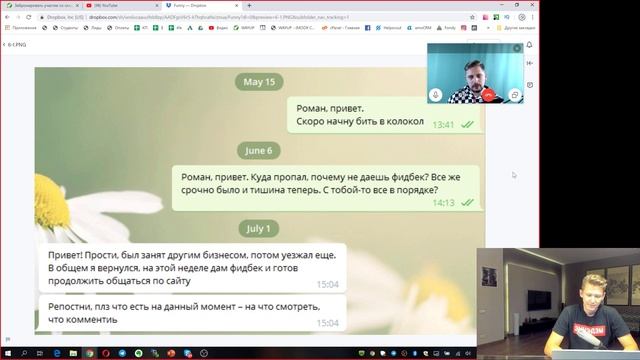
Task: Reload the page
Action: click(29, 17)
